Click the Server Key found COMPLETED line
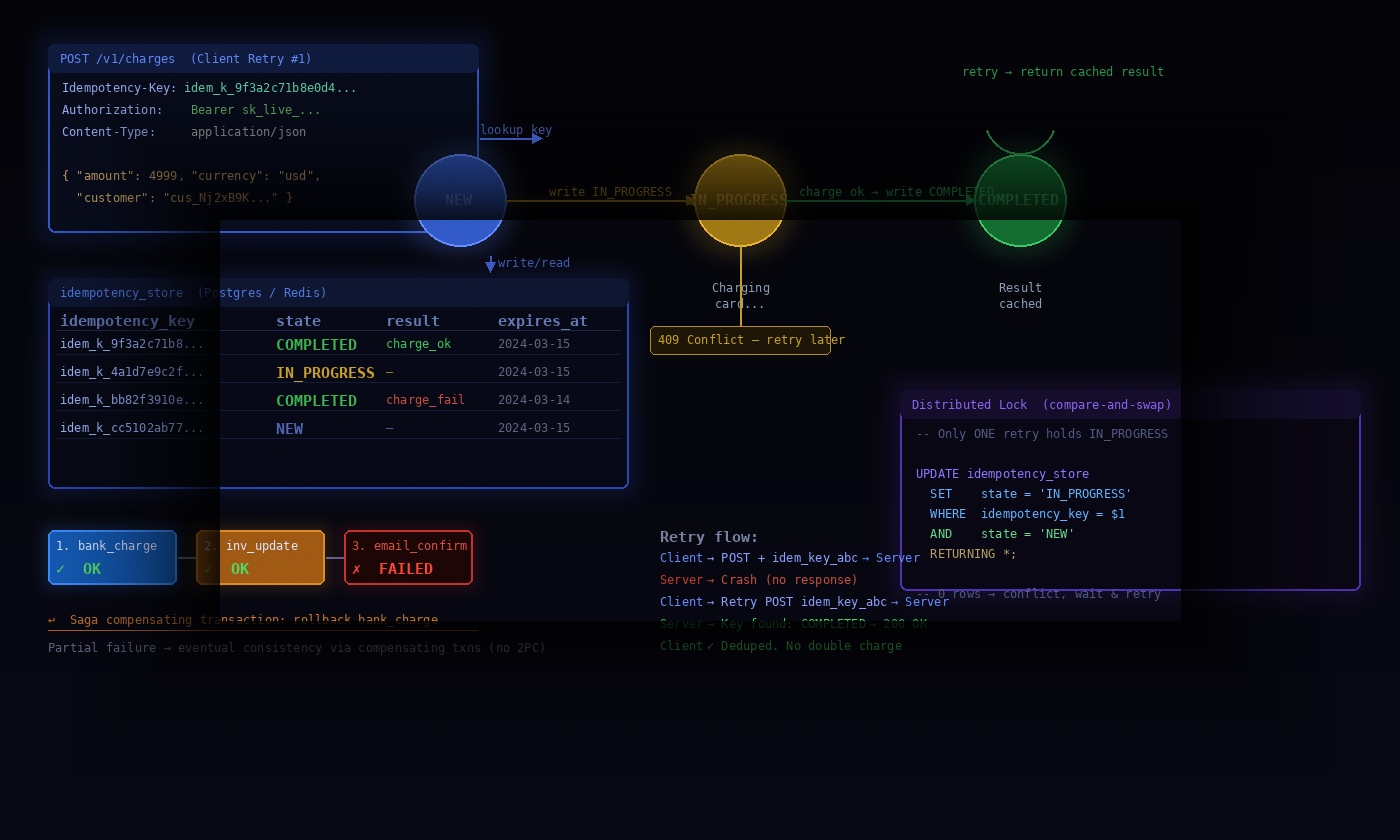This screenshot has height=840, width=1400. click(x=793, y=624)
